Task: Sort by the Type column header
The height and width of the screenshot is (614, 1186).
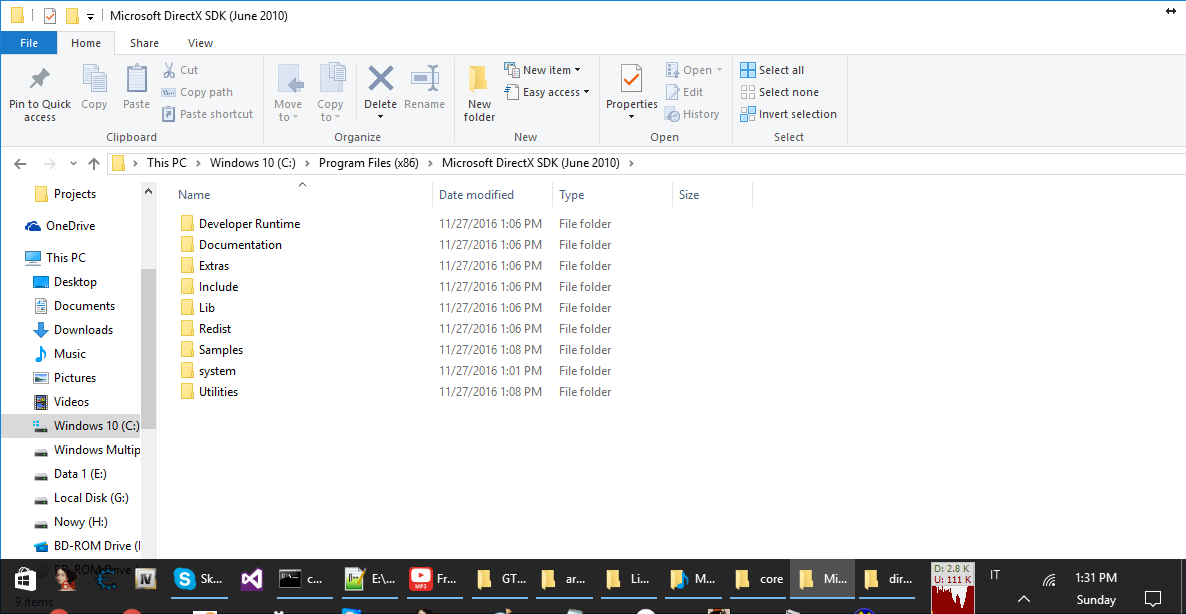Action: [x=613, y=195]
